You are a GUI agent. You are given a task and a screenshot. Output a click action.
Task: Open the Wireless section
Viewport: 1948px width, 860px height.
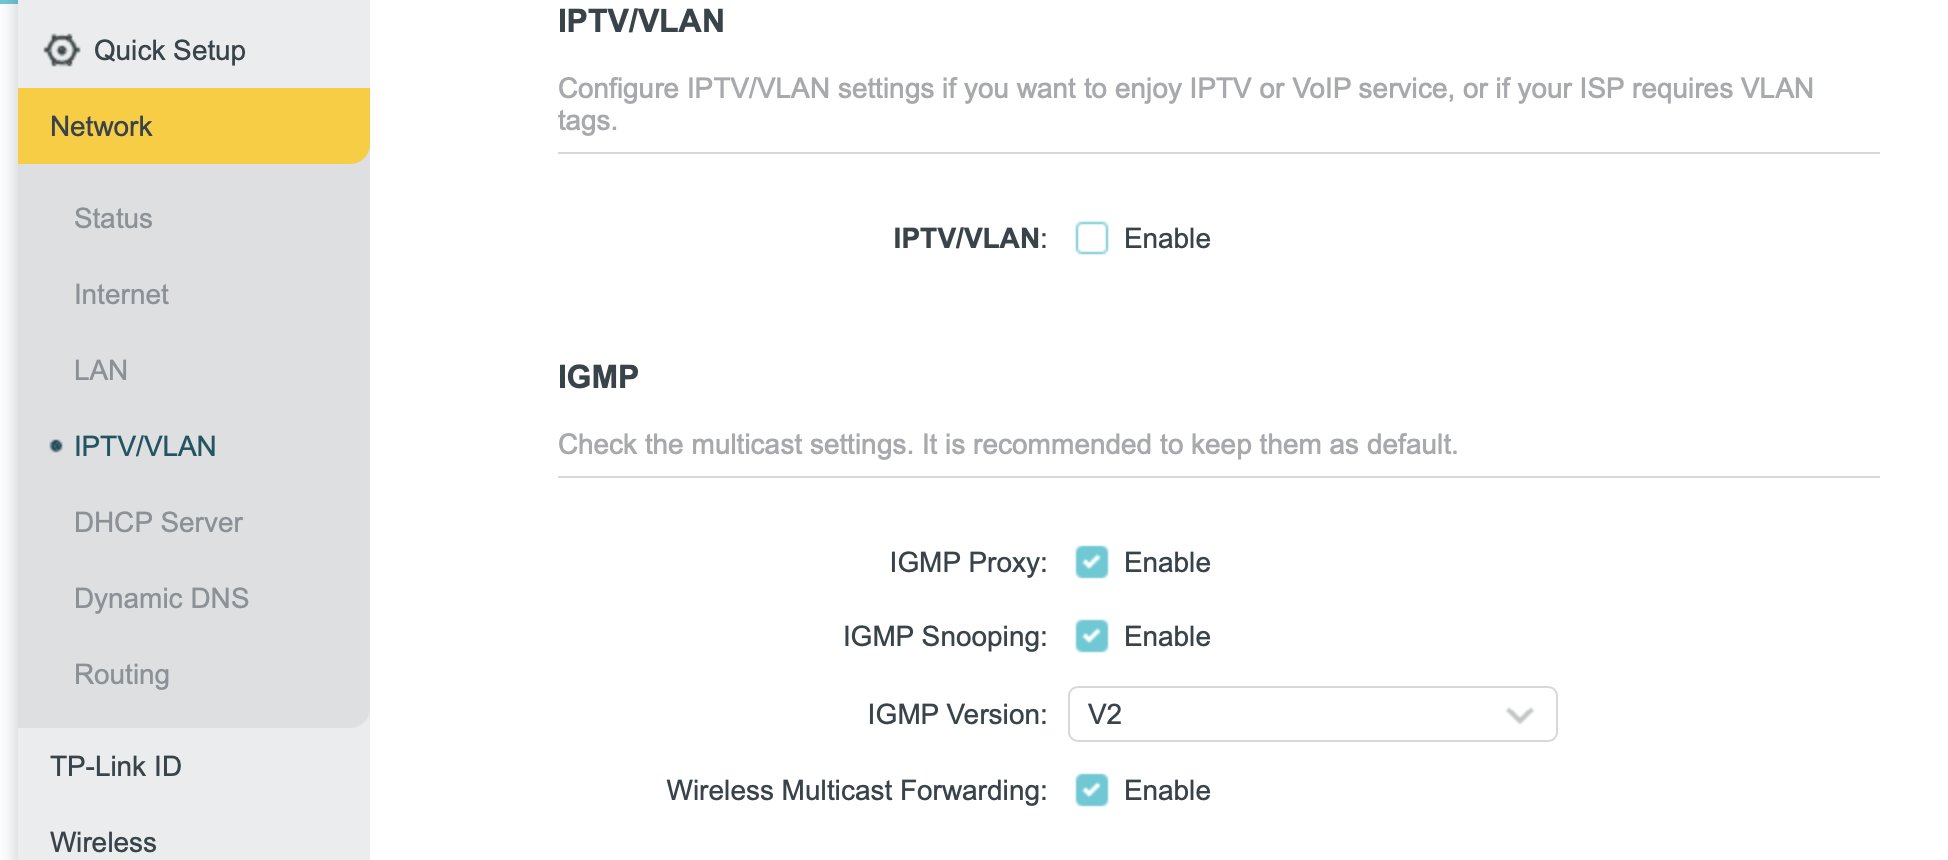103,842
